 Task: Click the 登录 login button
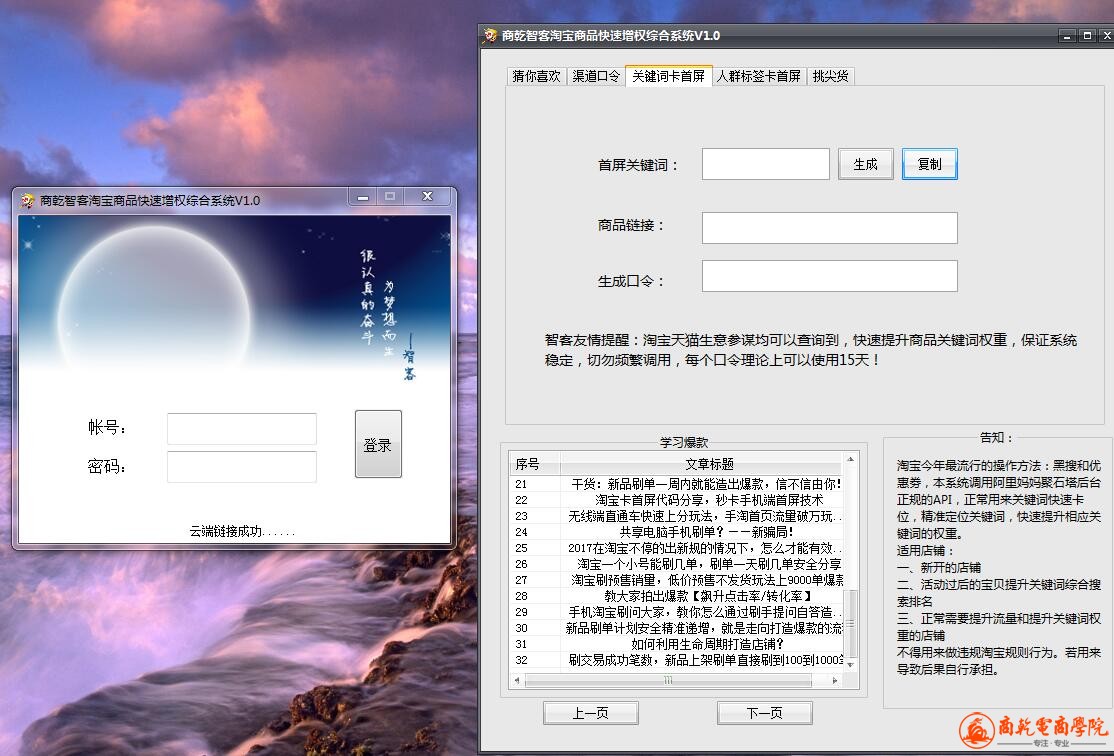[x=378, y=445]
